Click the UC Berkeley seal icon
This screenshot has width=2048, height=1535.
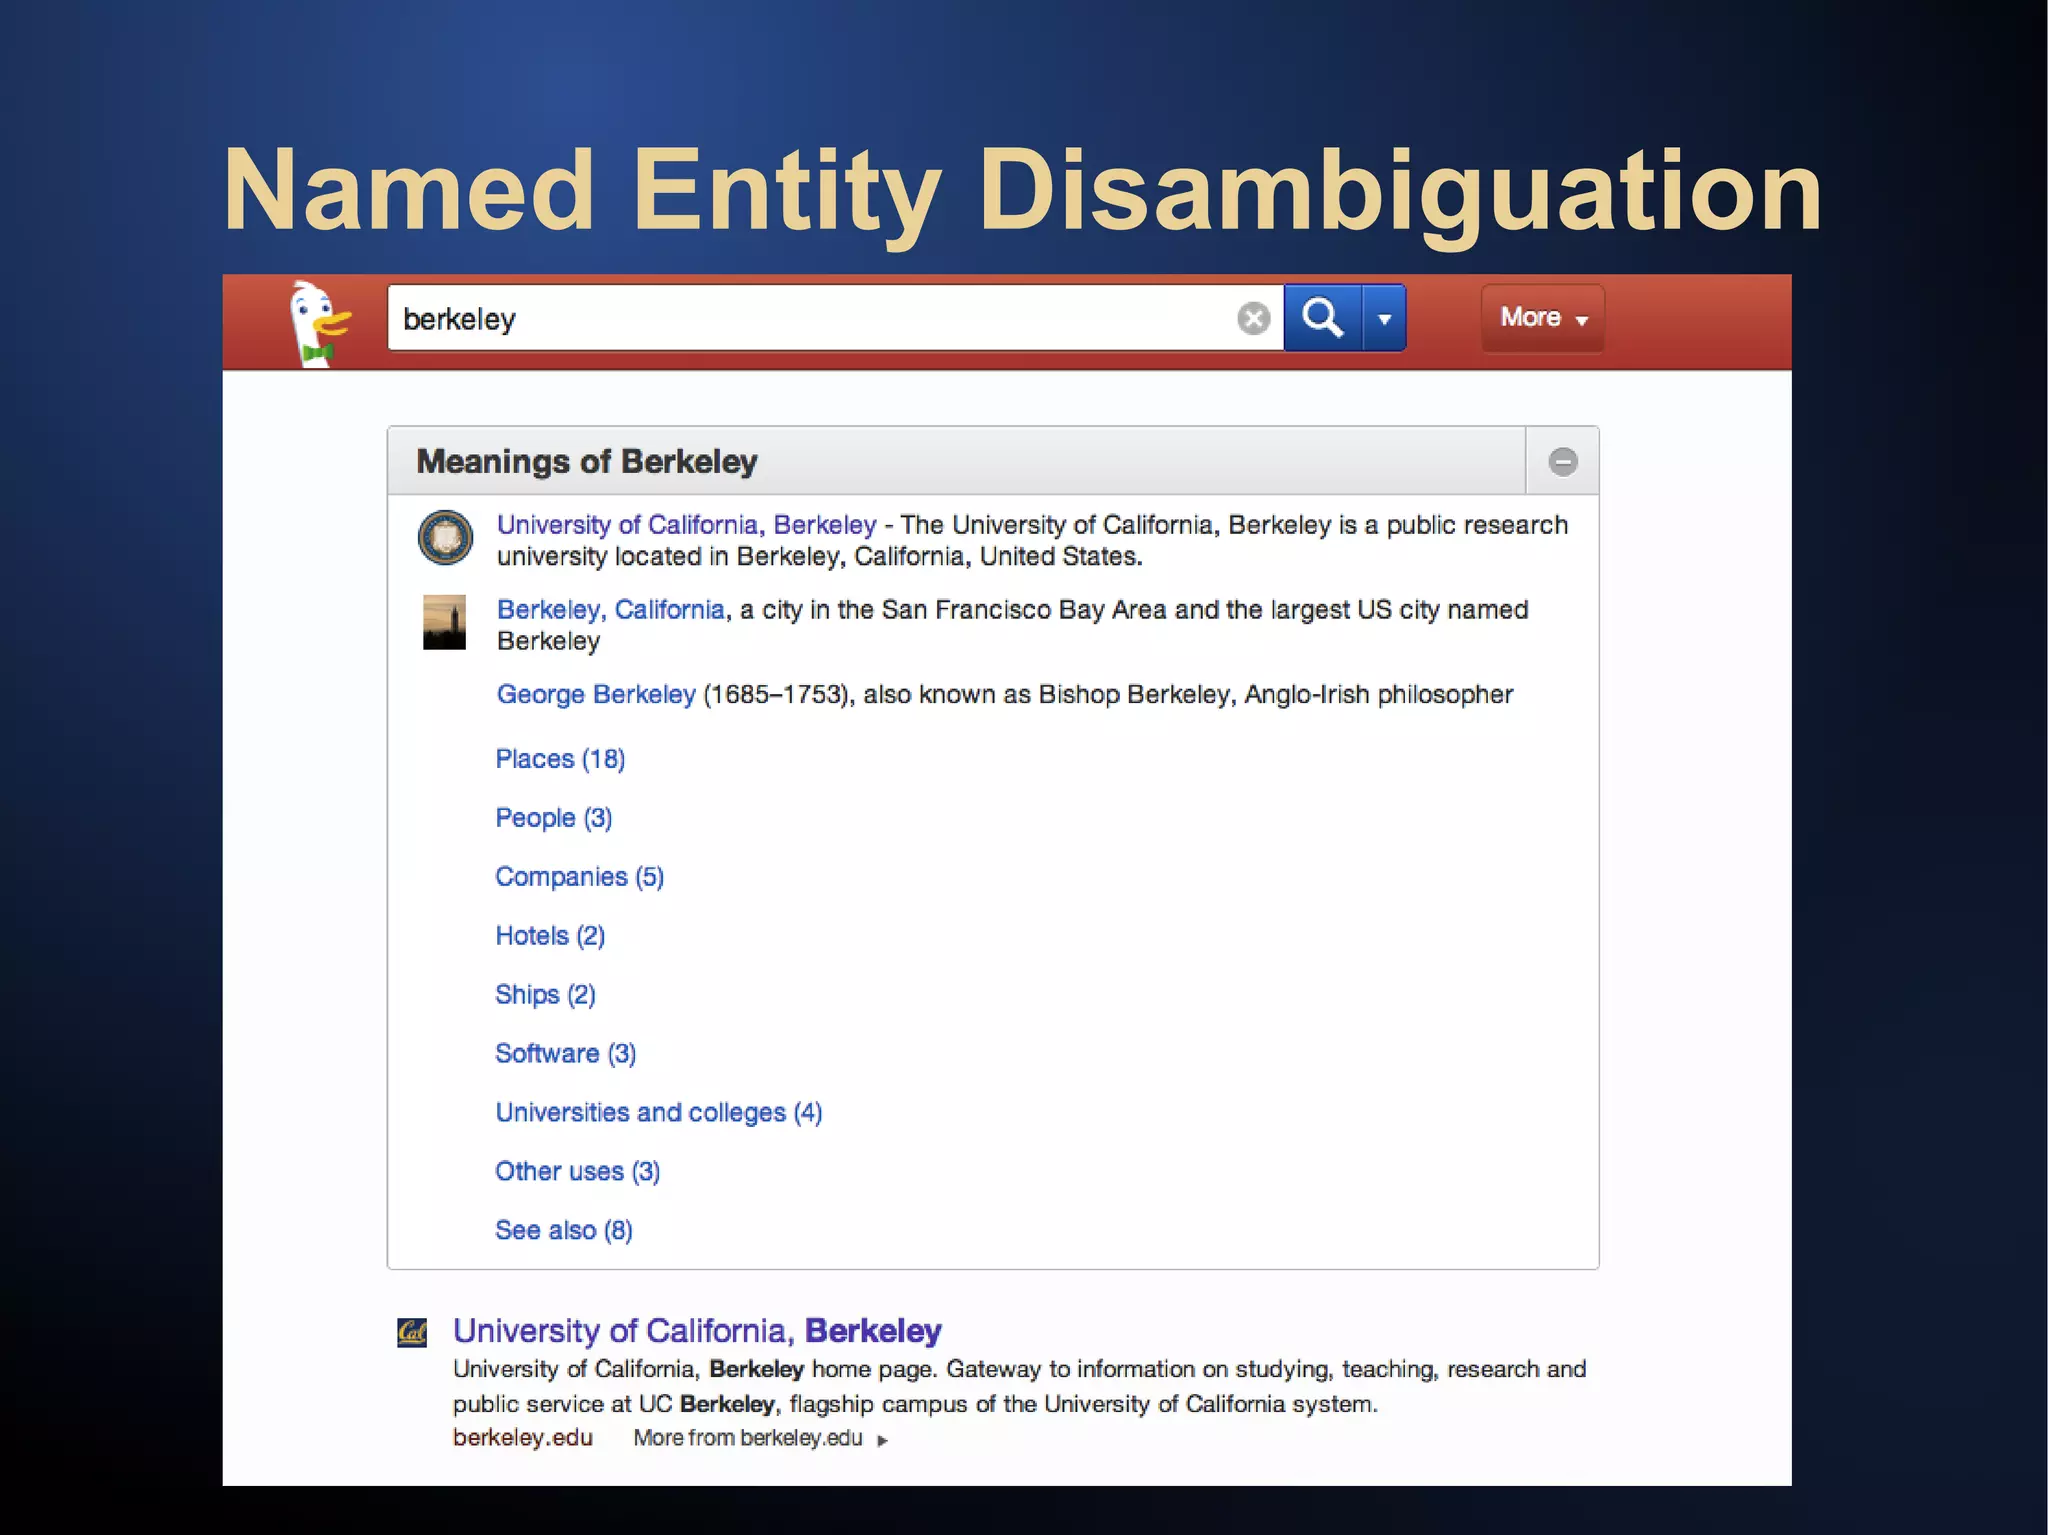click(x=445, y=538)
